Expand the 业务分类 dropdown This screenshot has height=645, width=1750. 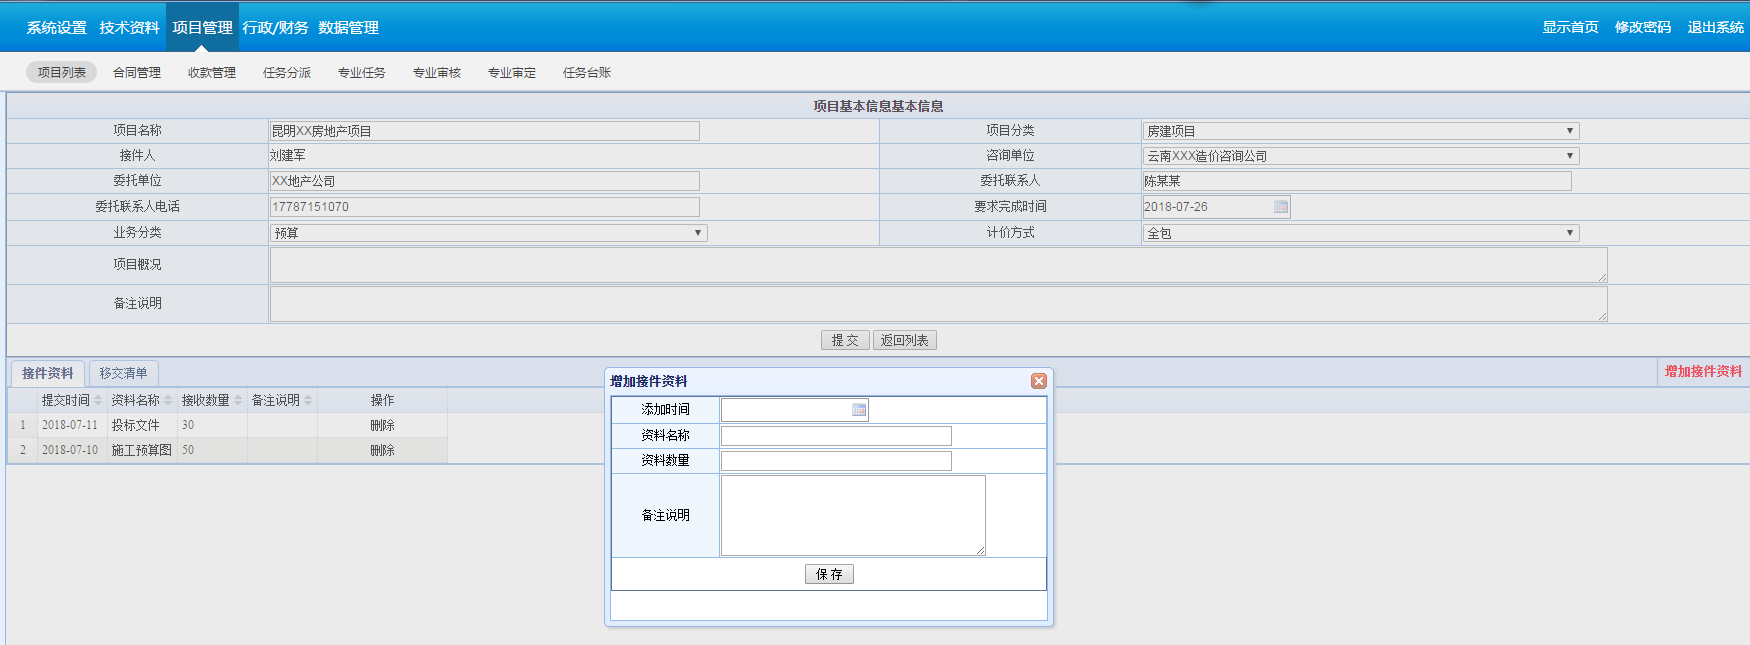697,233
